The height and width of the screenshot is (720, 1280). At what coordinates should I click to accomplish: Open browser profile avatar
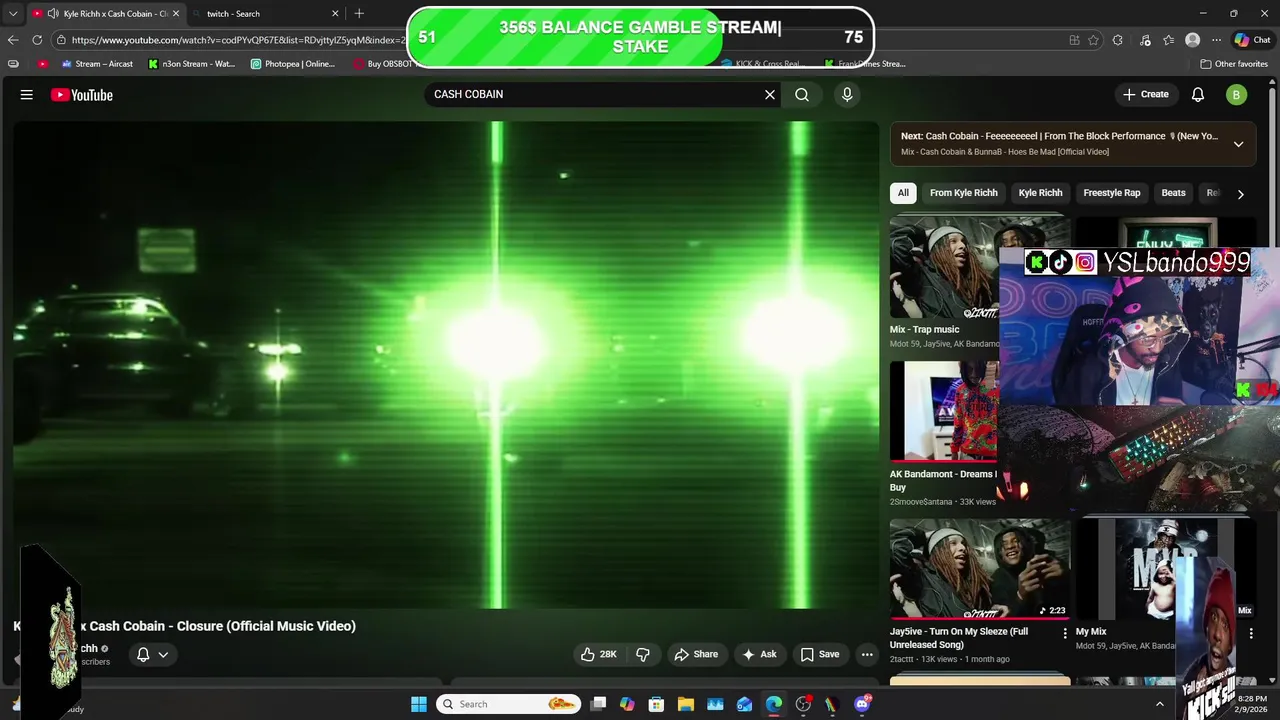tap(1192, 40)
